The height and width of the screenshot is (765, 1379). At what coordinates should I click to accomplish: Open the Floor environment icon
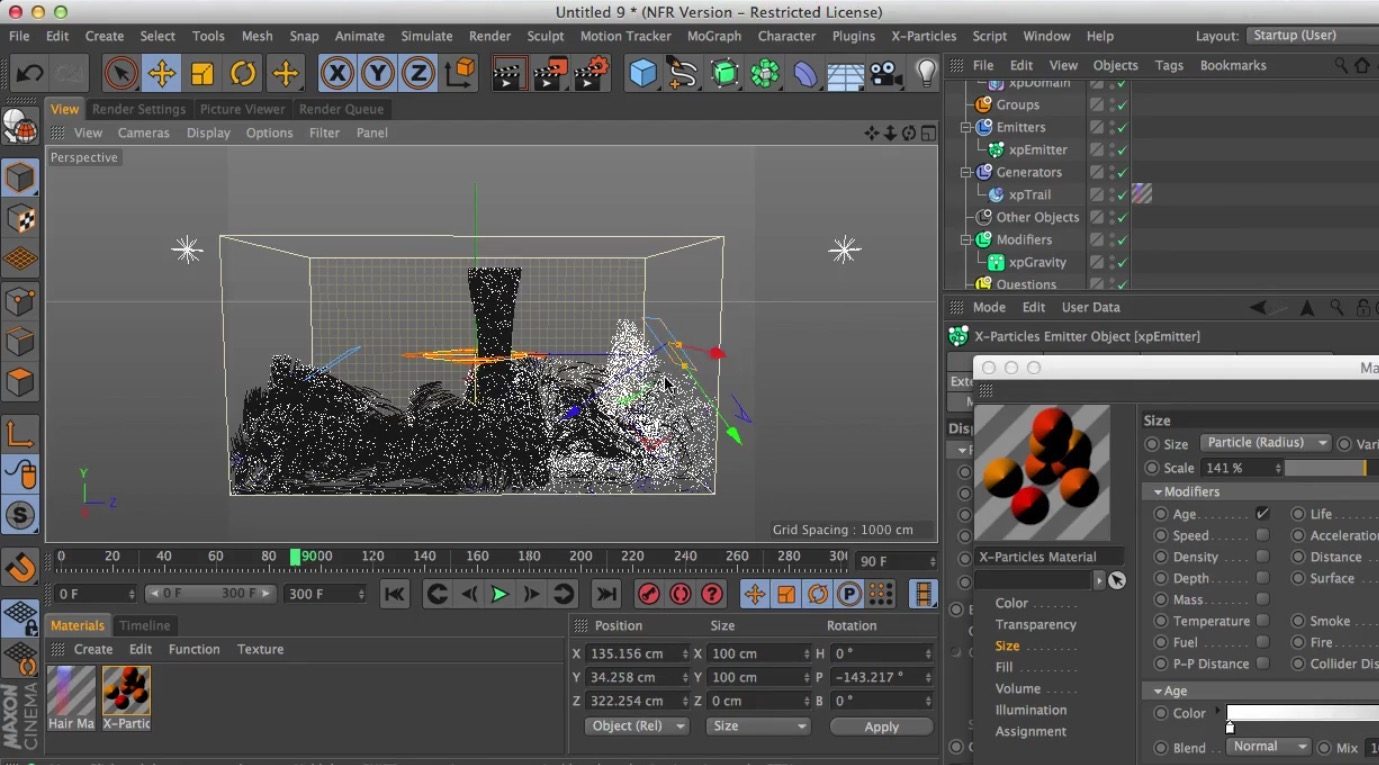(x=845, y=73)
